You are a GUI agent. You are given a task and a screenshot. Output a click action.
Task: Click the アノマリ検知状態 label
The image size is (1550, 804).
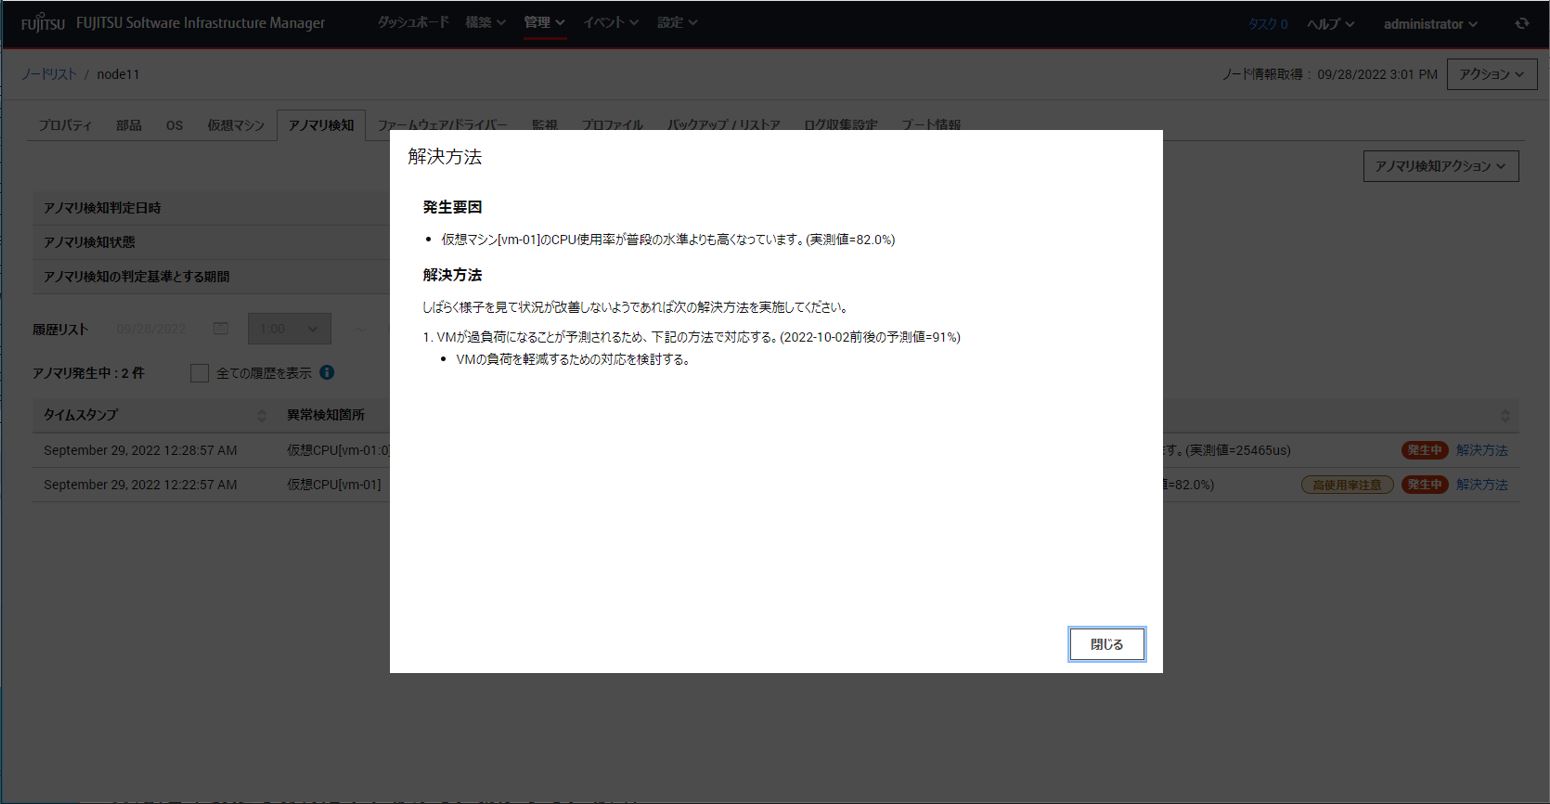coord(89,242)
